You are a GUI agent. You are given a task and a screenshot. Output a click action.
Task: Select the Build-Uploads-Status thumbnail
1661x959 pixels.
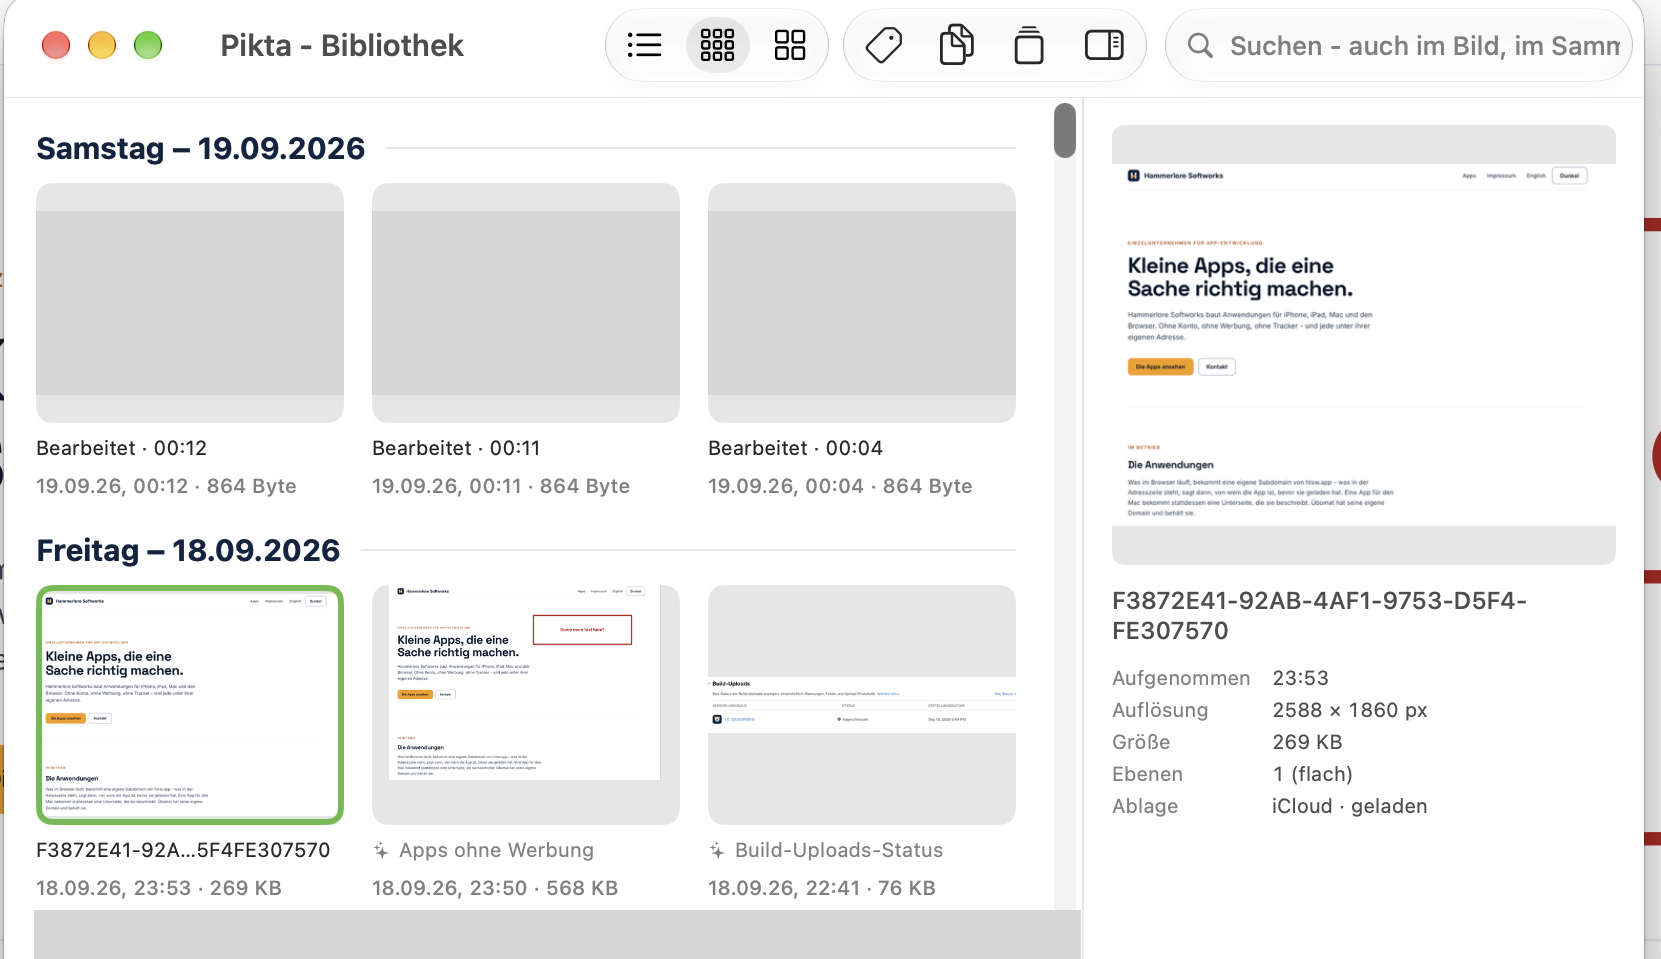(862, 705)
